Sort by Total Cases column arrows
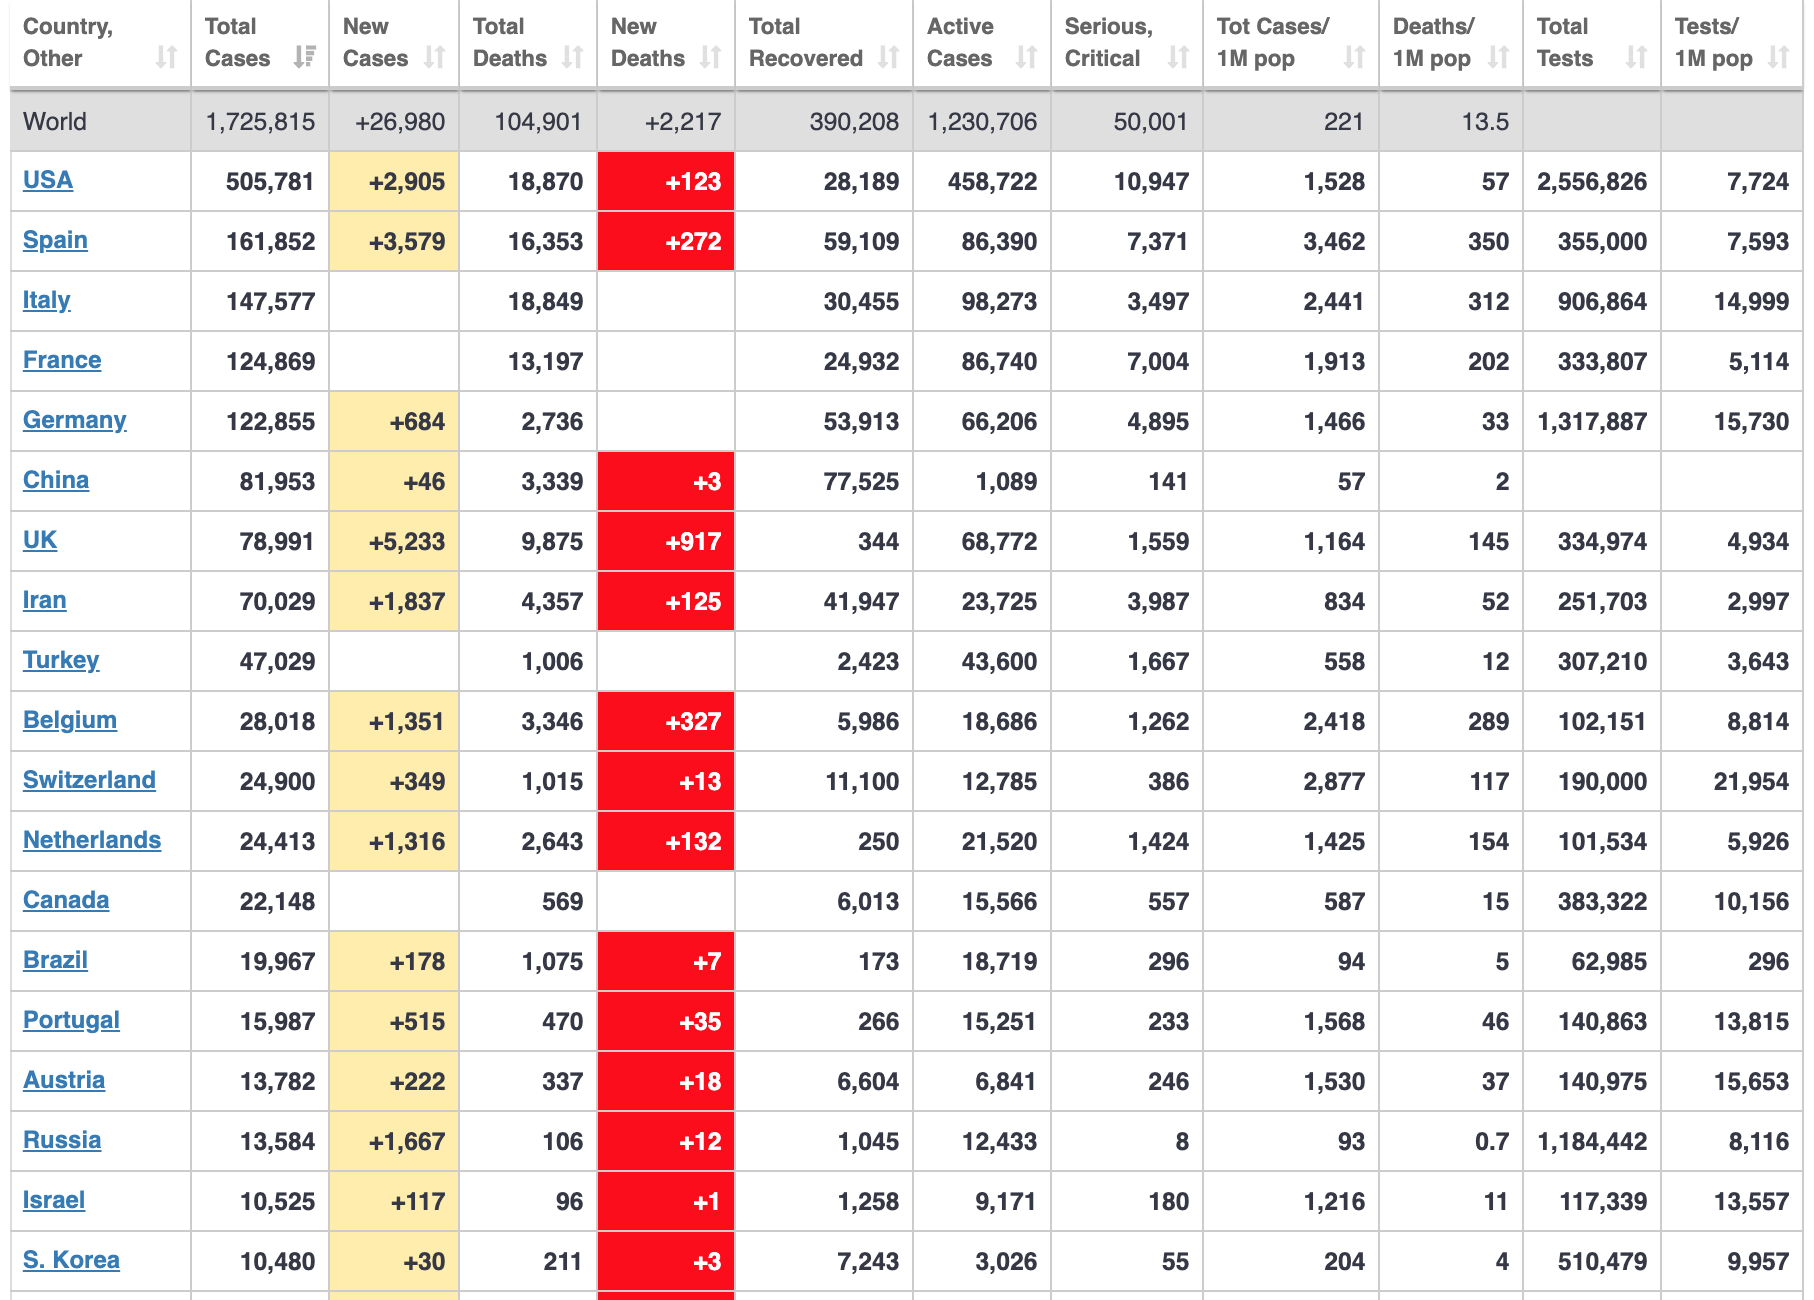 [x=305, y=58]
